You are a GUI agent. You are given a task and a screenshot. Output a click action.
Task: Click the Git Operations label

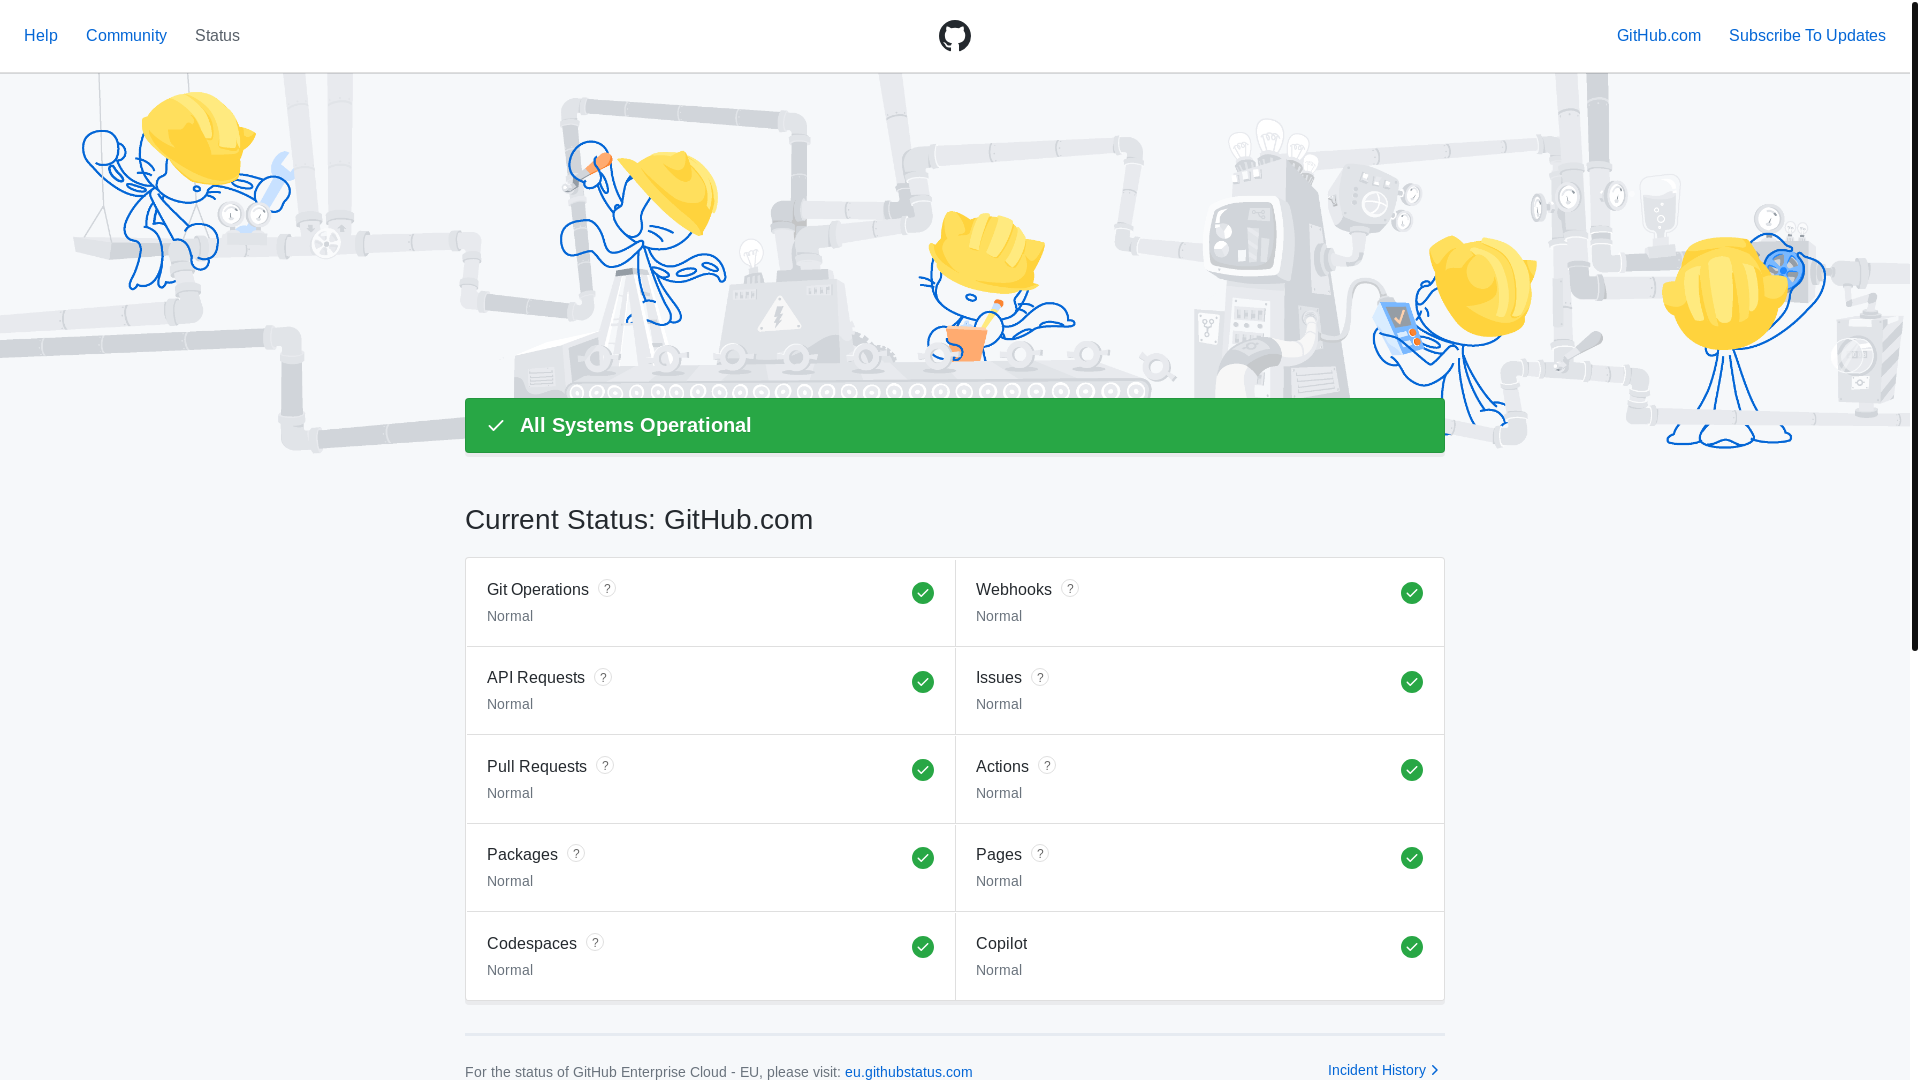point(538,590)
